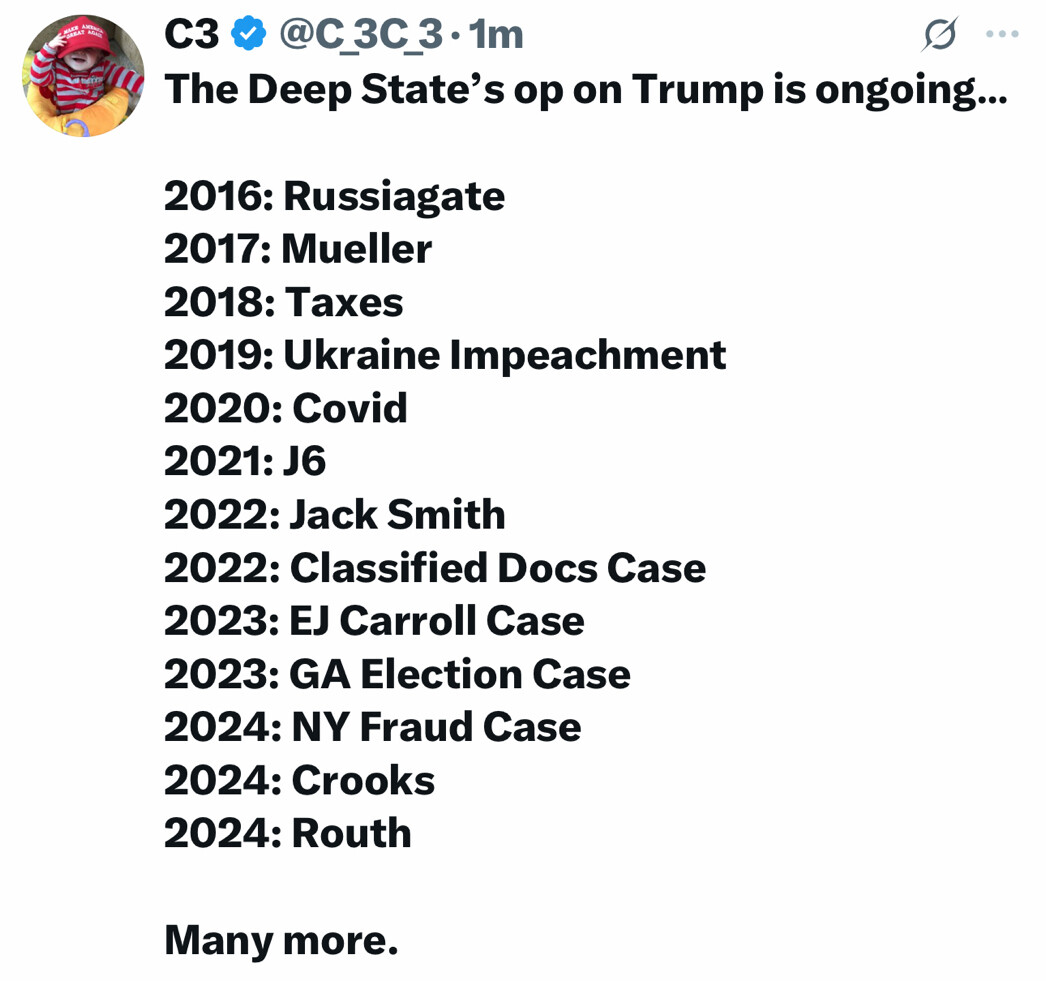Image resolution: width=1046 pixels, height=981 pixels.
Task: Click the '2016: Russiagate' line
Action: 334,196
